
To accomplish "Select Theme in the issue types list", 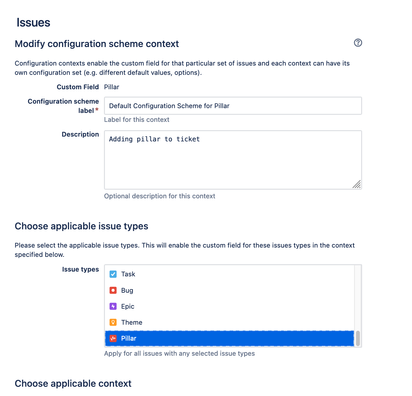I will click(229, 322).
